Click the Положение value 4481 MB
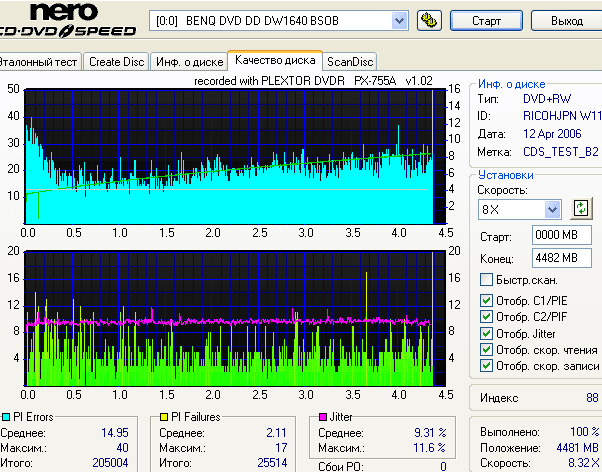Viewport: 602px width, 472px height. point(577,448)
